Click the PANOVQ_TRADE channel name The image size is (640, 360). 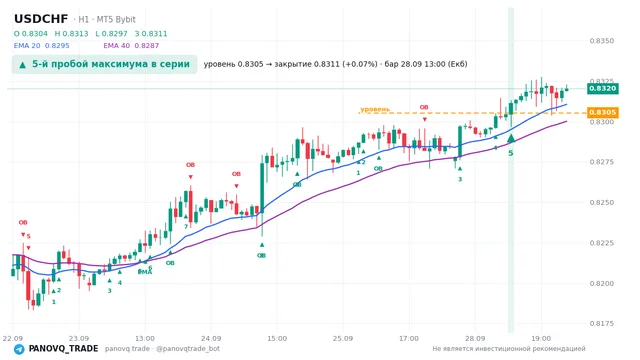click(x=63, y=349)
